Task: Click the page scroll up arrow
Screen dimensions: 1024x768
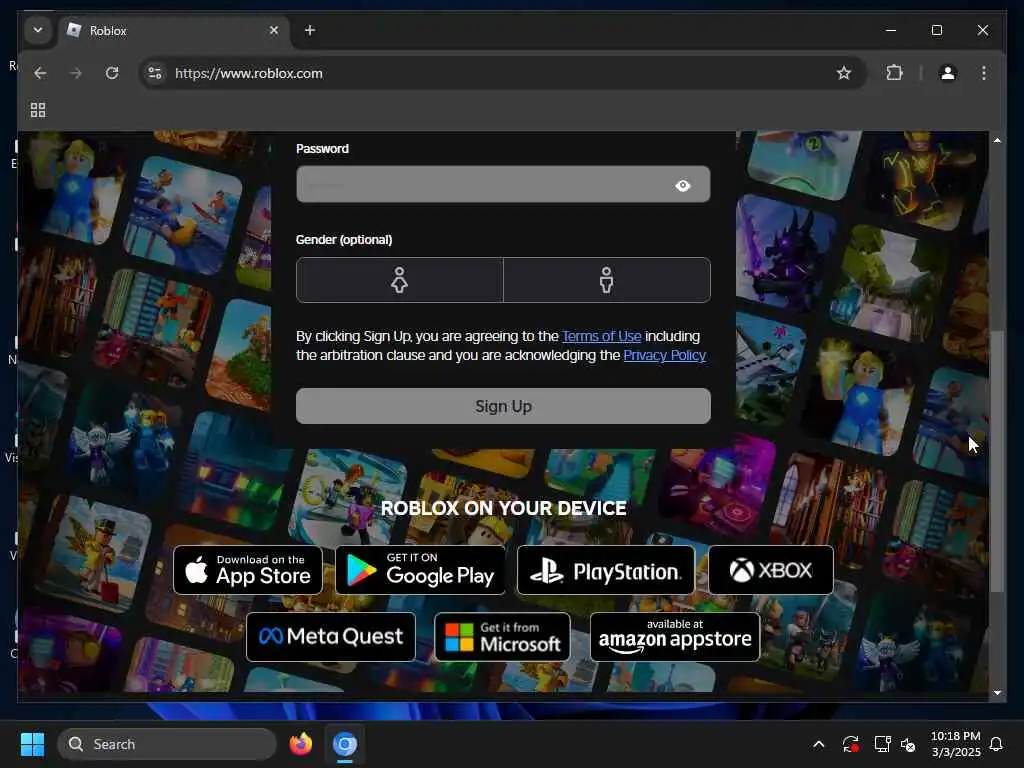Action: [997, 140]
